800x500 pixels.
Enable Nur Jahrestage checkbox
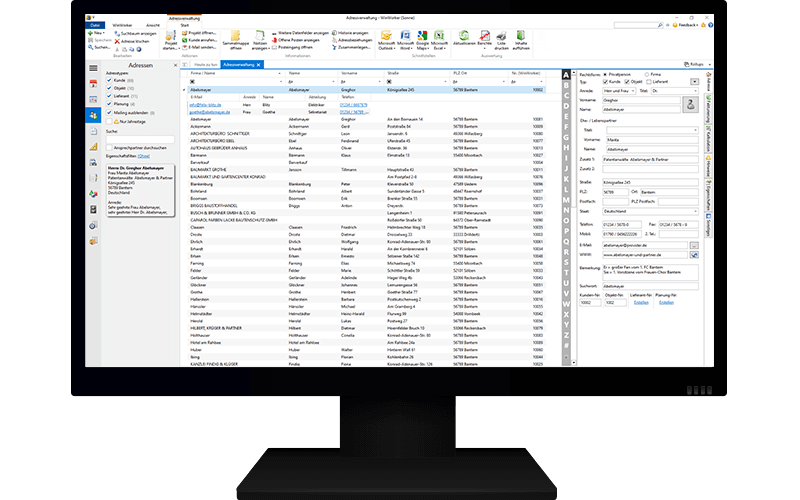pyautogui.click(x=109, y=121)
